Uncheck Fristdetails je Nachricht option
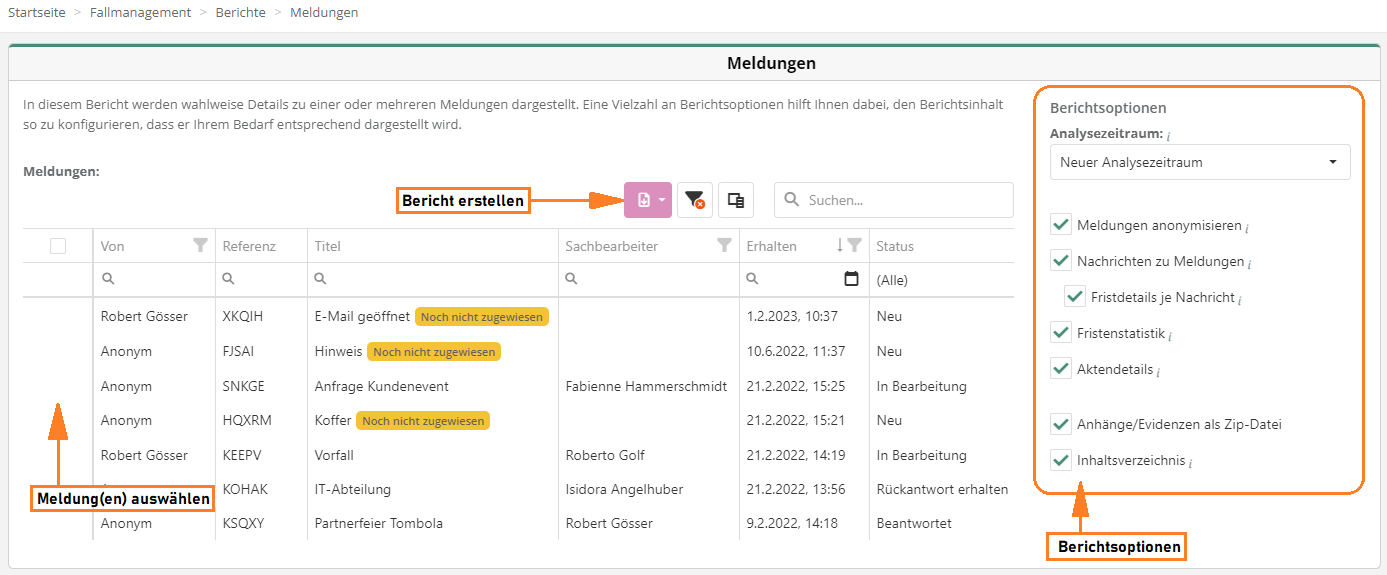The image size is (1387, 575). tap(1075, 297)
